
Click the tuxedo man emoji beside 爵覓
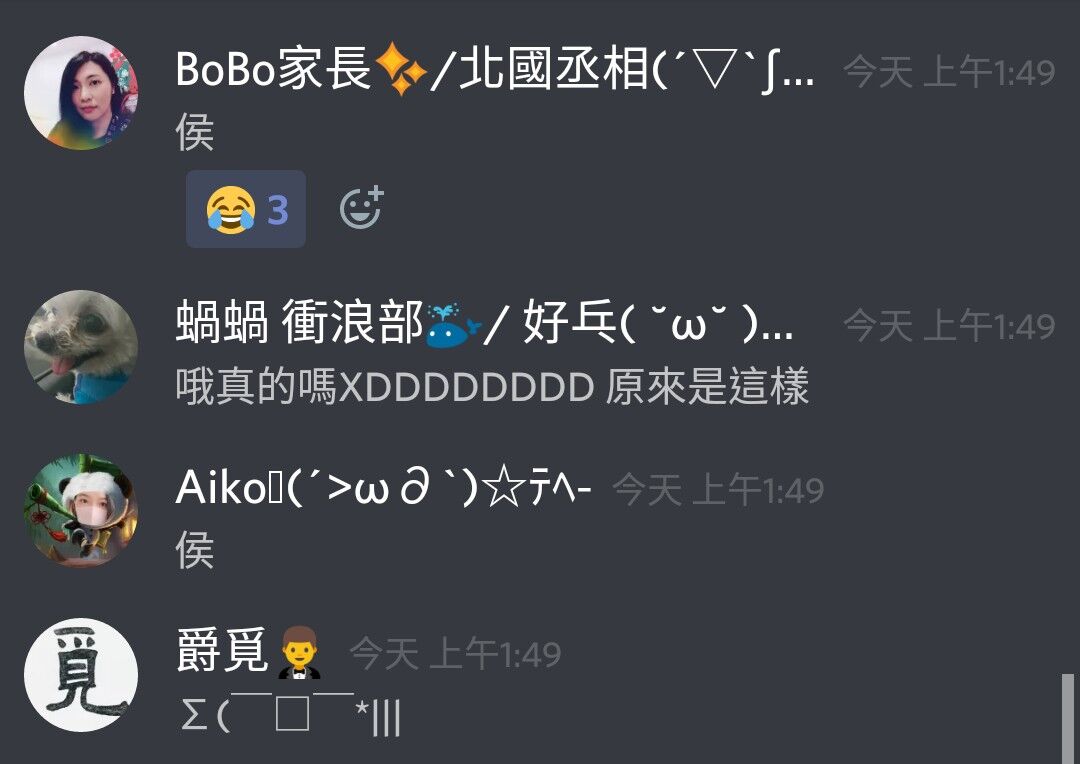(299, 652)
